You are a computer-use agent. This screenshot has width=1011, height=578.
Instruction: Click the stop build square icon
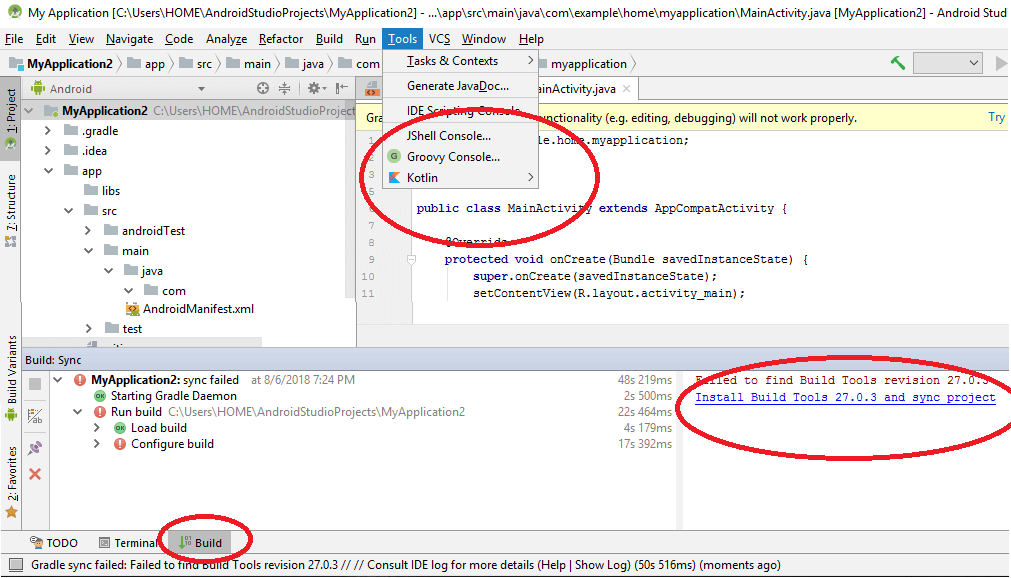click(35, 384)
